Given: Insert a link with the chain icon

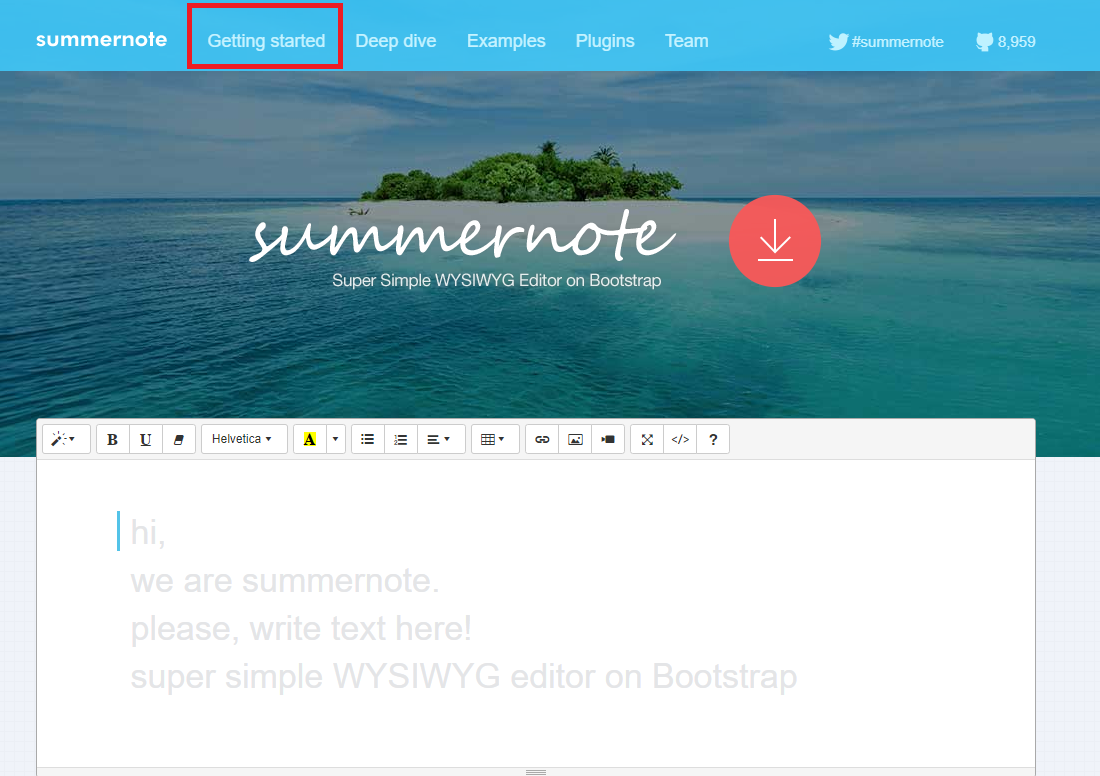Looking at the screenshot, I should [x=542, y=439].
